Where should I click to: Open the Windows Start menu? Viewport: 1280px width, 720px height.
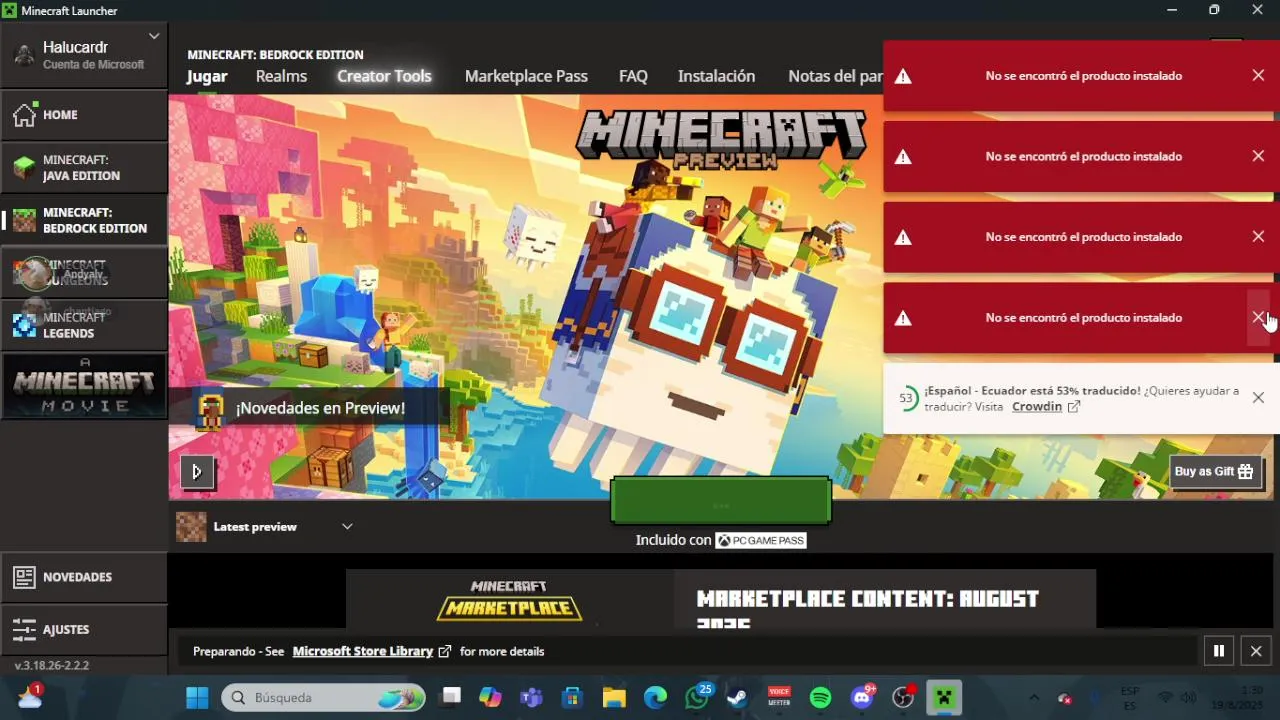197,697
